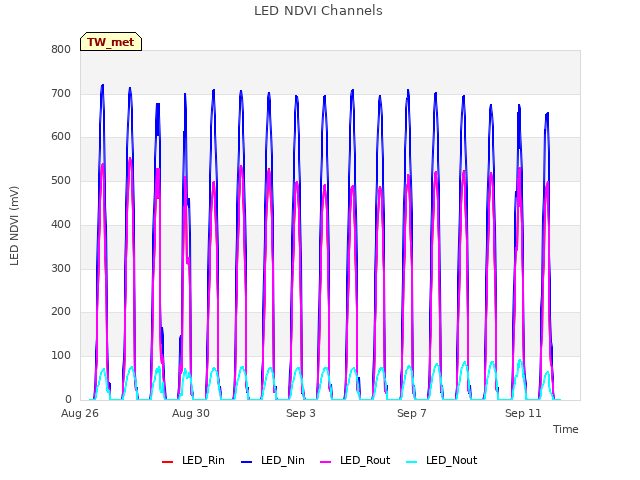
Task: Click the 700 y-axis tick label
Action: (61, 93)
